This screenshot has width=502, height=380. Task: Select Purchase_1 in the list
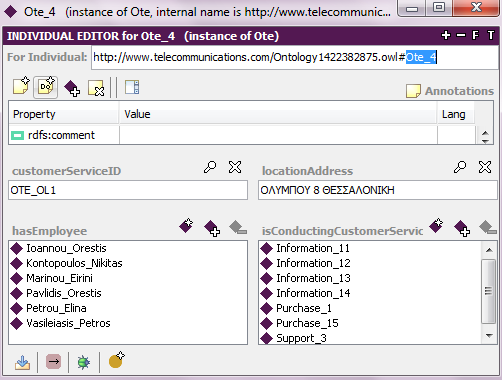pyautogui.click(x=304, y=308)
